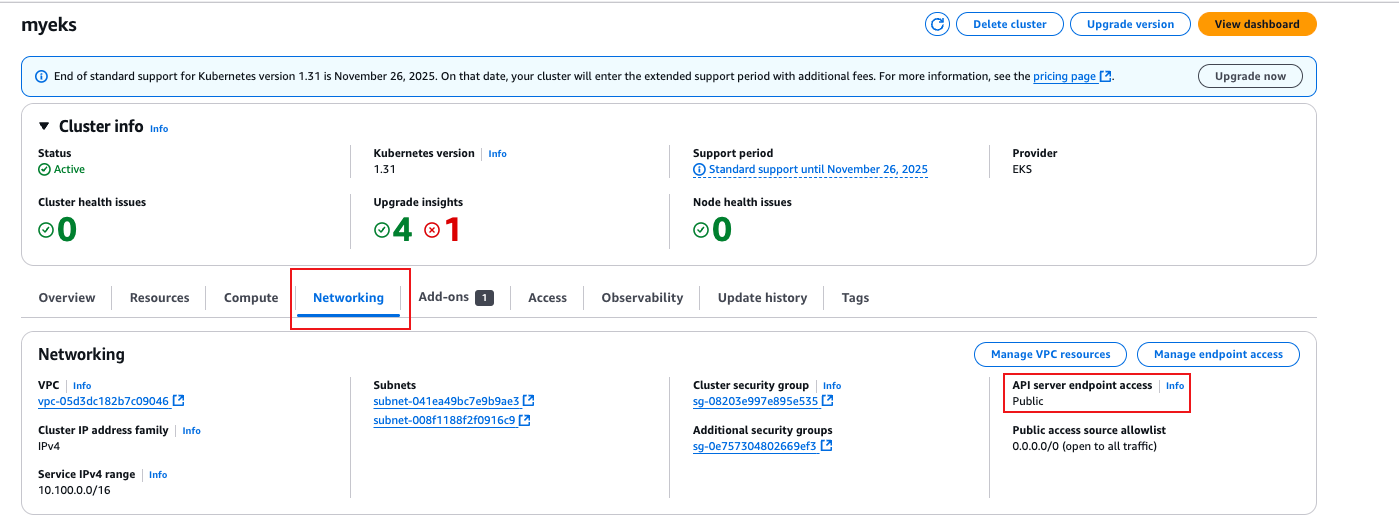Go to the Access tab
Viewport: 1399px width, 521px height.
(x=547, y=298)
